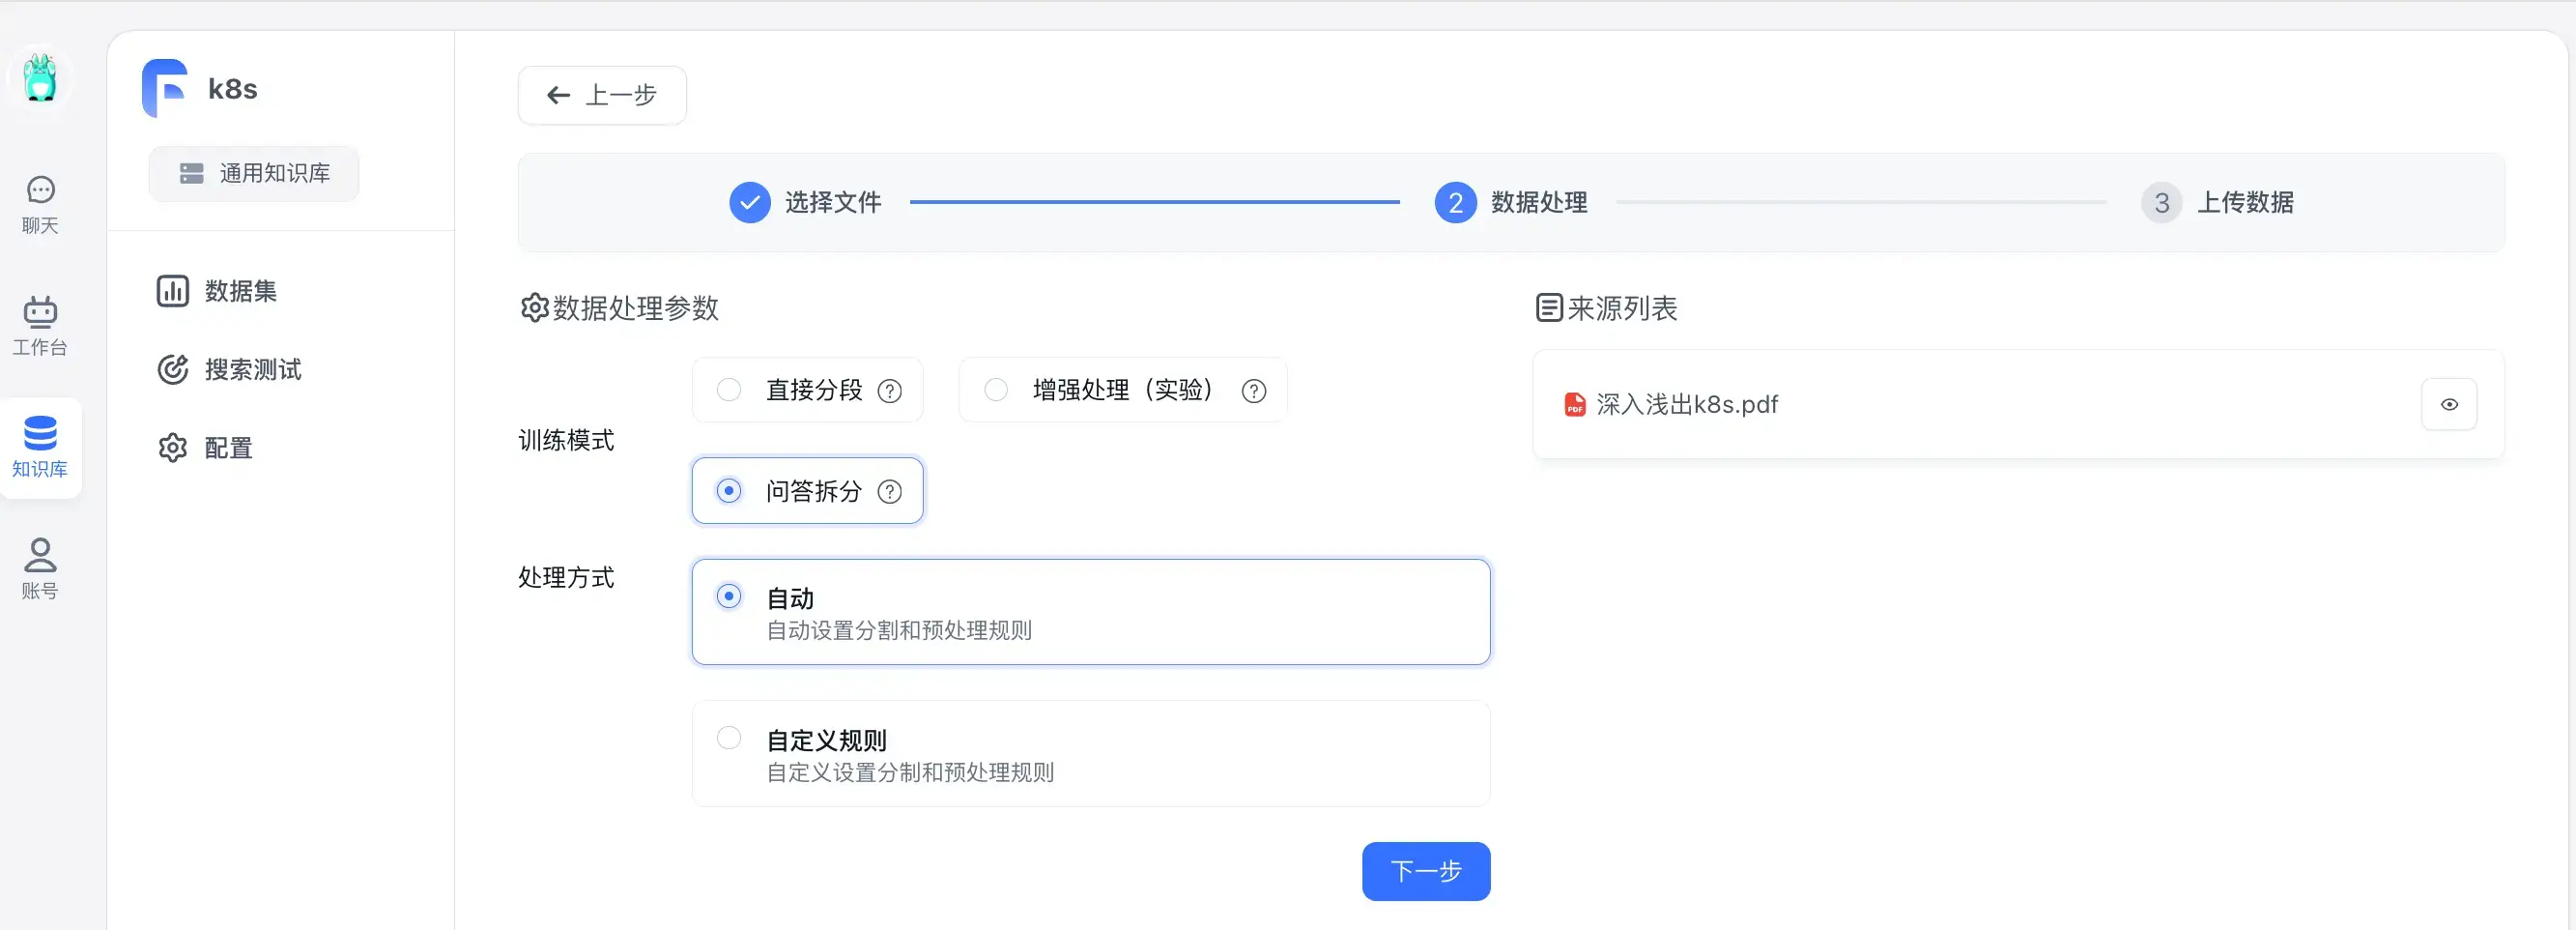Click the k8s title text
This screenshot has height=930, width=2576.
pyautogui.click(x=232, y=89)
